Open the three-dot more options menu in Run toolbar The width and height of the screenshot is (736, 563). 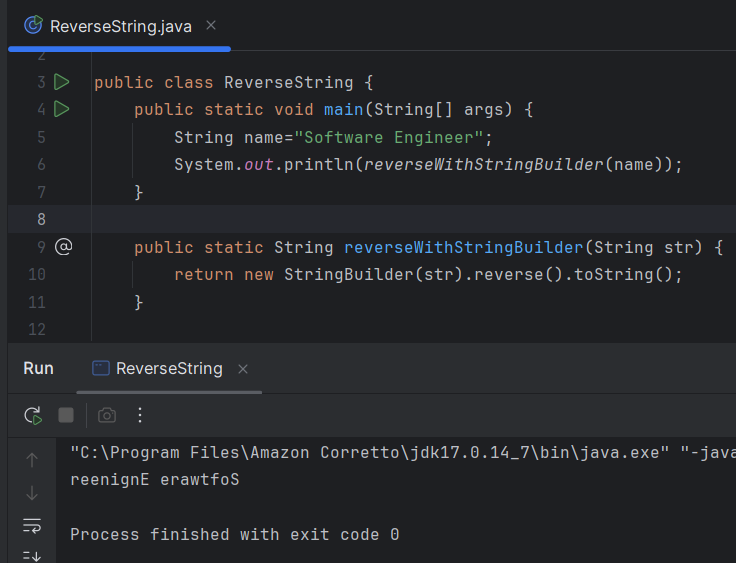coord(140,415)
